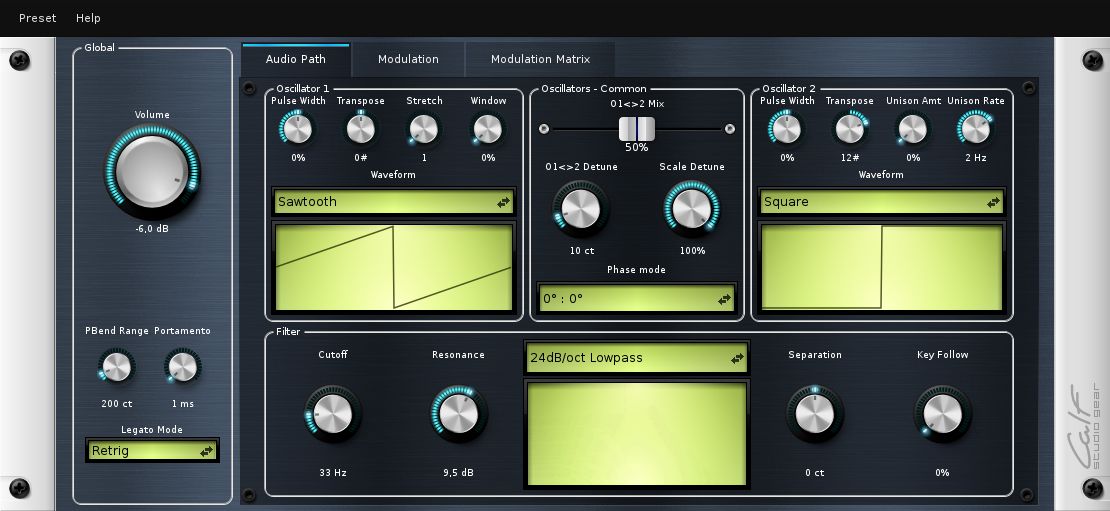Open the Sawtooth waveform dropdown
Screen dimensions: 1110x511
pyautogui.click(x=393, y=202)
